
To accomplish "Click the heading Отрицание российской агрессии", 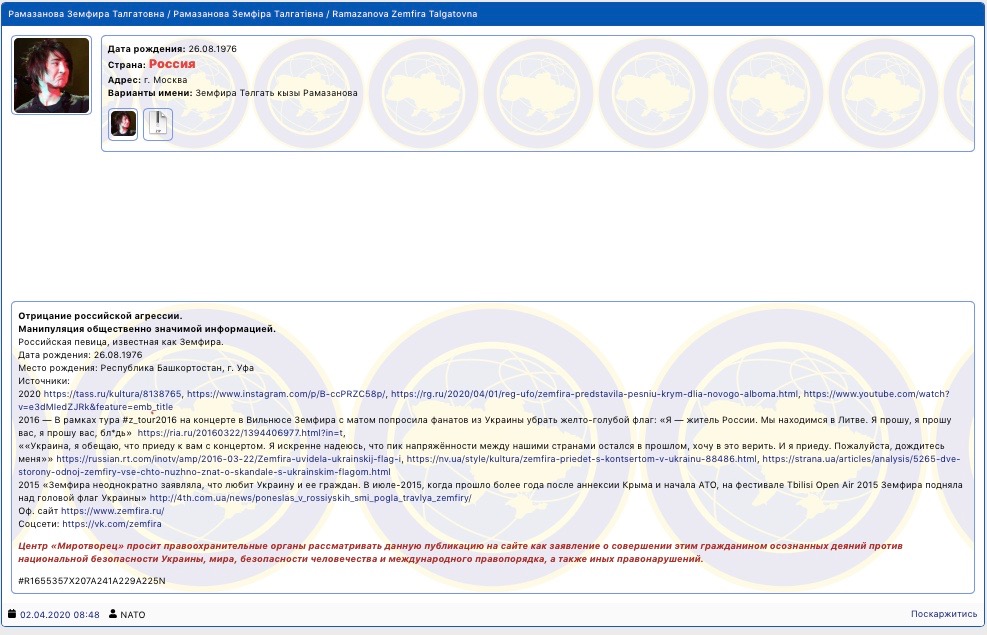I will 100,316.
